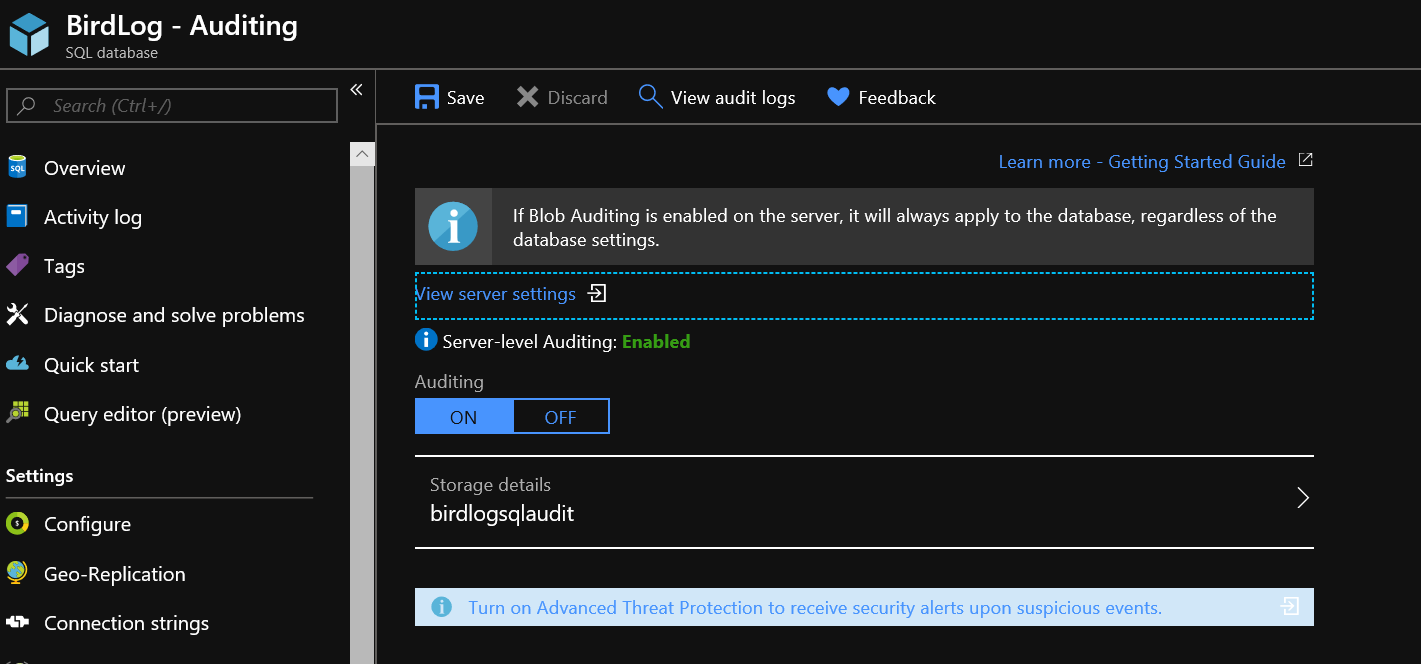Image resolution: width=1421 pixels, height=664 pixels.
Task: Click the BirdLog SQL database cube icon
Action: coord(29,34)
